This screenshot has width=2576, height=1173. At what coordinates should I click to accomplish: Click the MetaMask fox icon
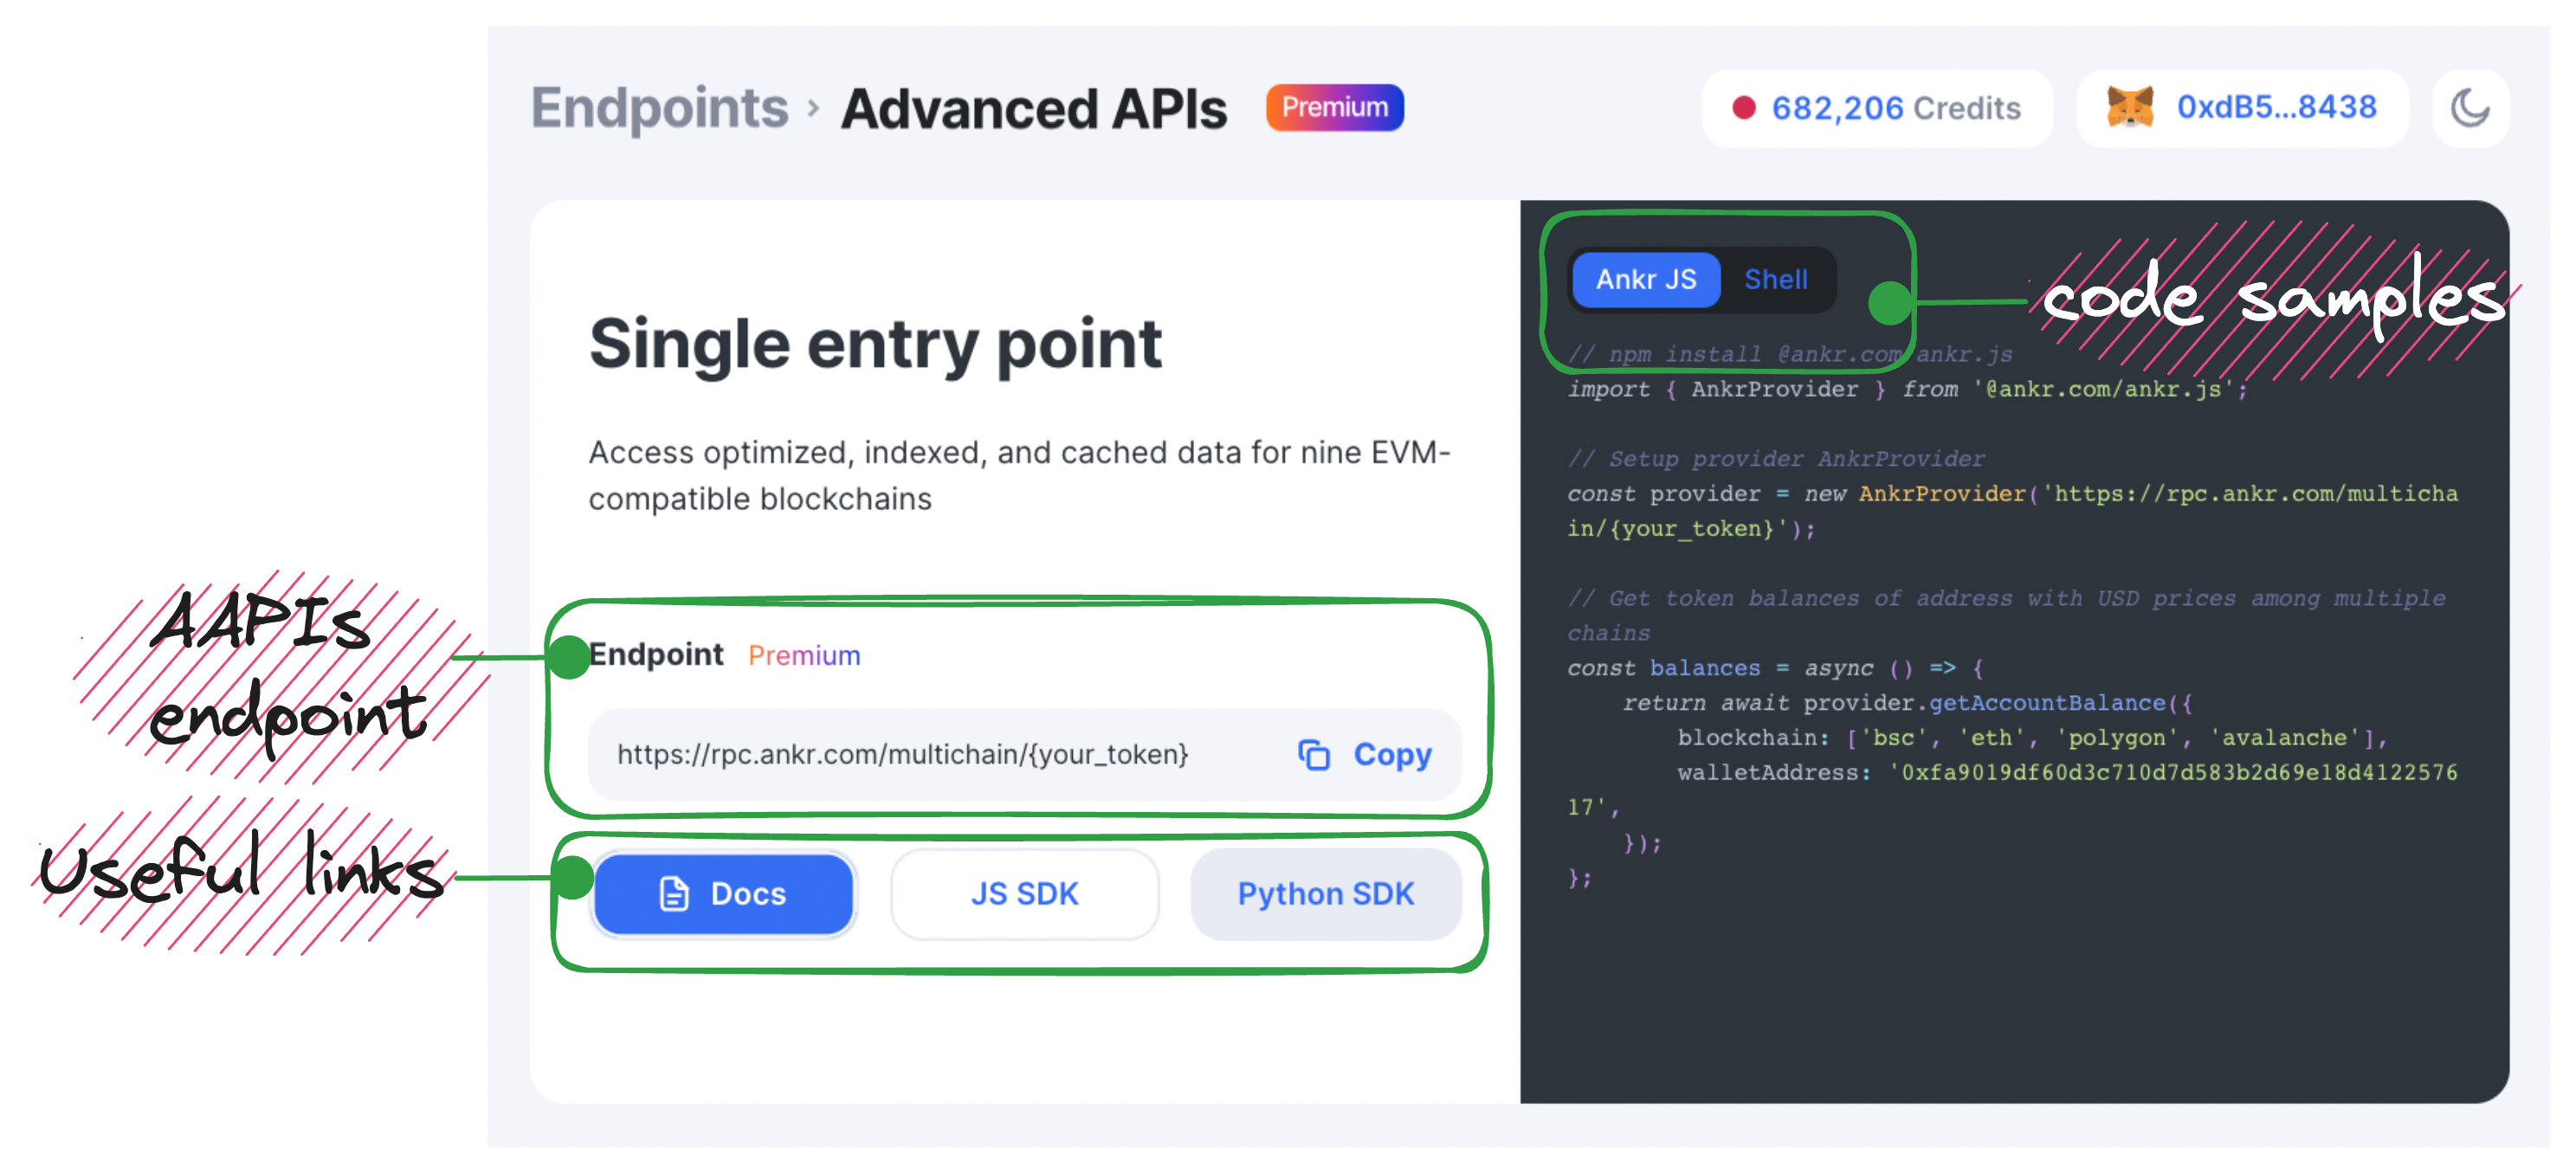(2129, 107)
